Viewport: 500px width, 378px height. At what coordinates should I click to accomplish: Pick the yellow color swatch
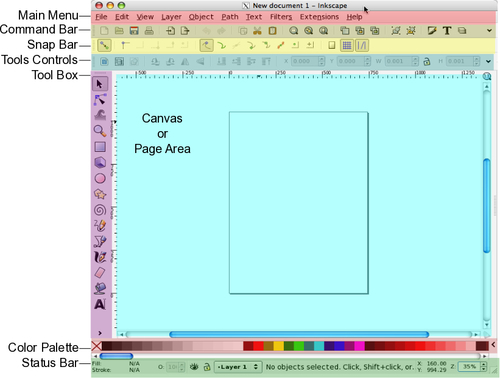coord(279,346)
